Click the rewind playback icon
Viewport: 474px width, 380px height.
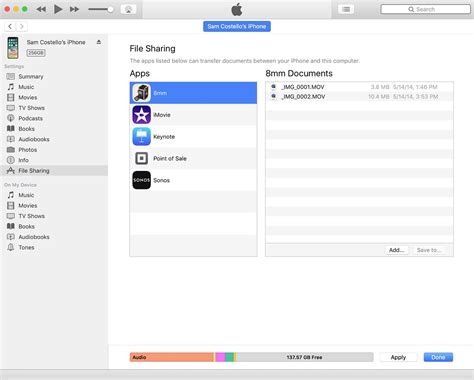pos(41,9)
